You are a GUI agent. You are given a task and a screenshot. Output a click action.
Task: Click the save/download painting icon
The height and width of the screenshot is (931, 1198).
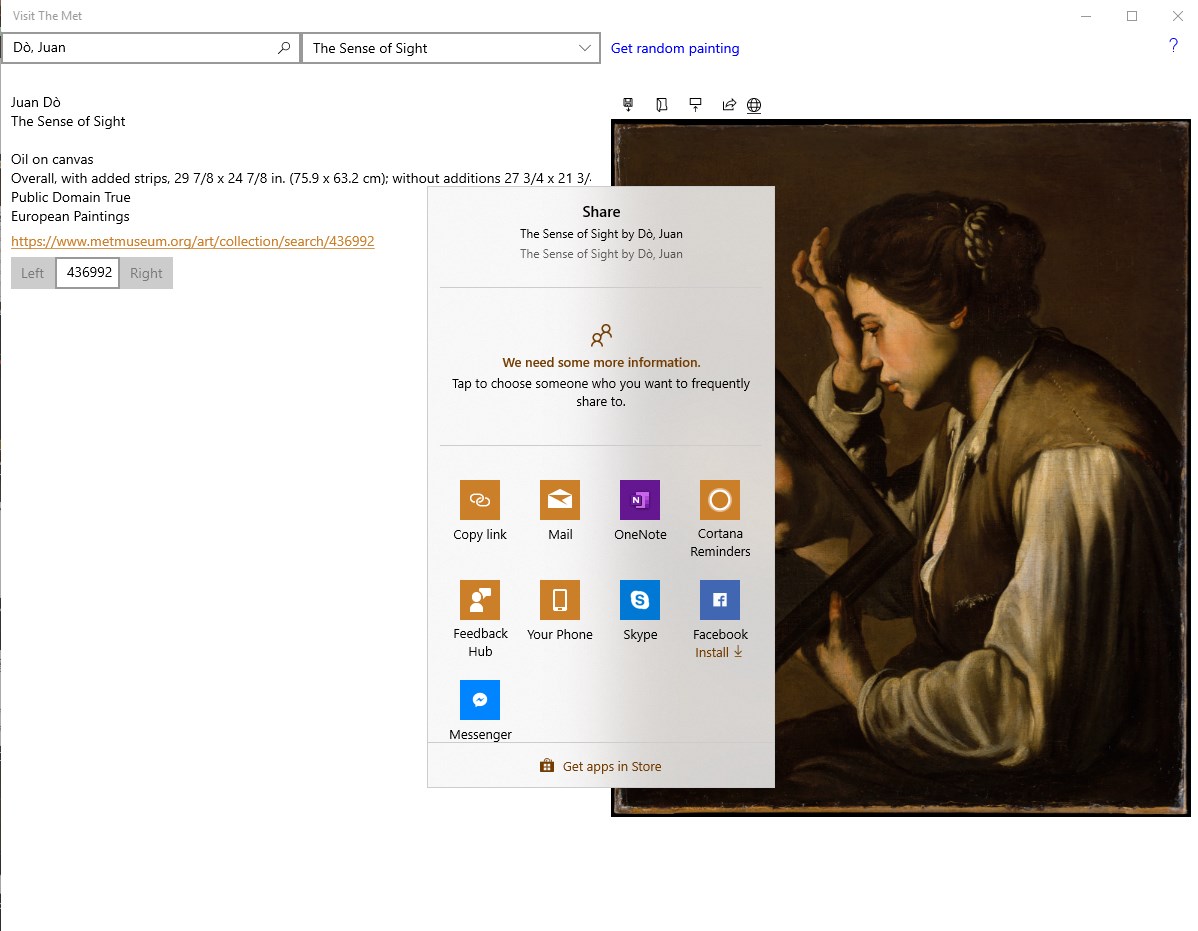click(x=628, y=105)
